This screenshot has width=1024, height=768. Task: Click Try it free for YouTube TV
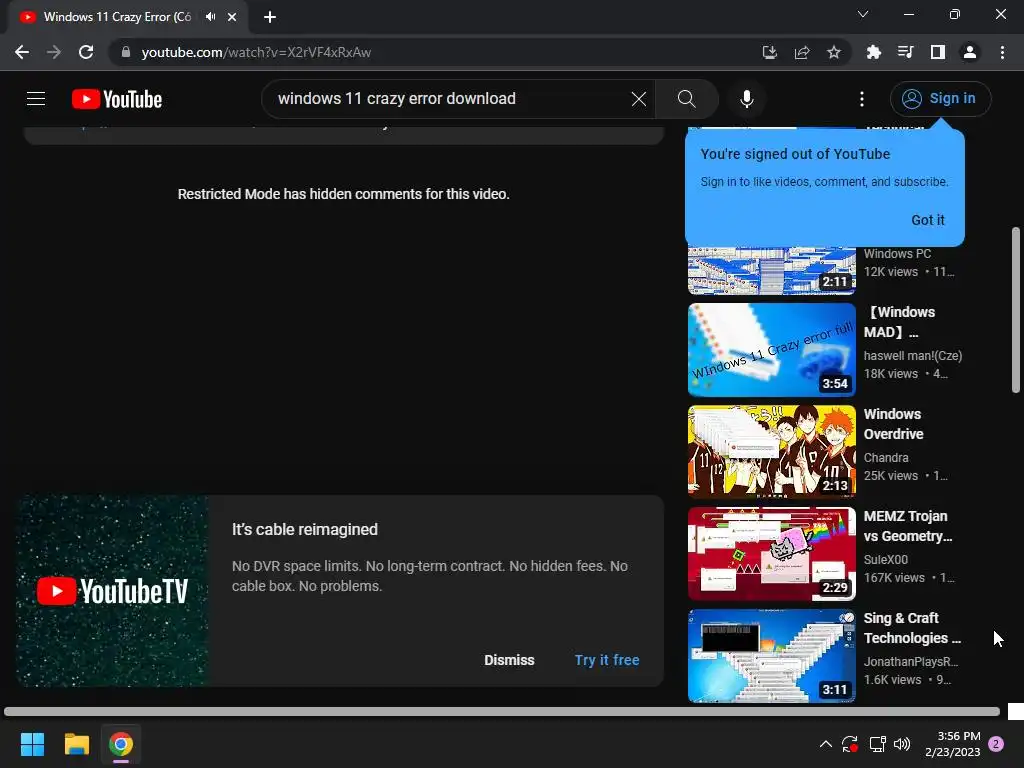pyautogui.click(x=607, y=660)
